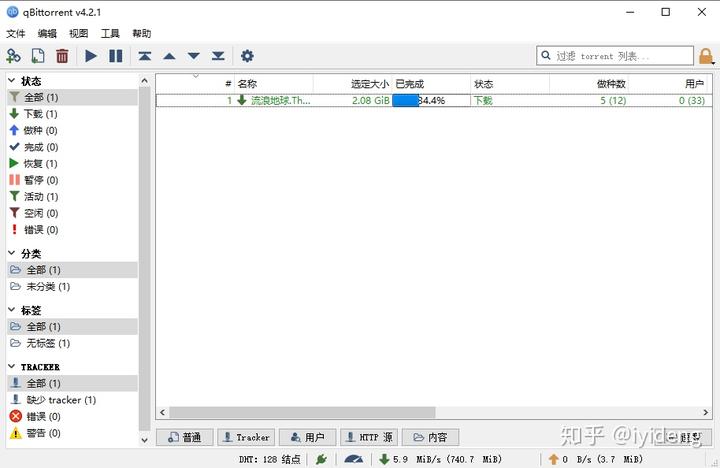720x468 pixels.
Task: Switch to the Tracker tab
Action: point(246,437)
